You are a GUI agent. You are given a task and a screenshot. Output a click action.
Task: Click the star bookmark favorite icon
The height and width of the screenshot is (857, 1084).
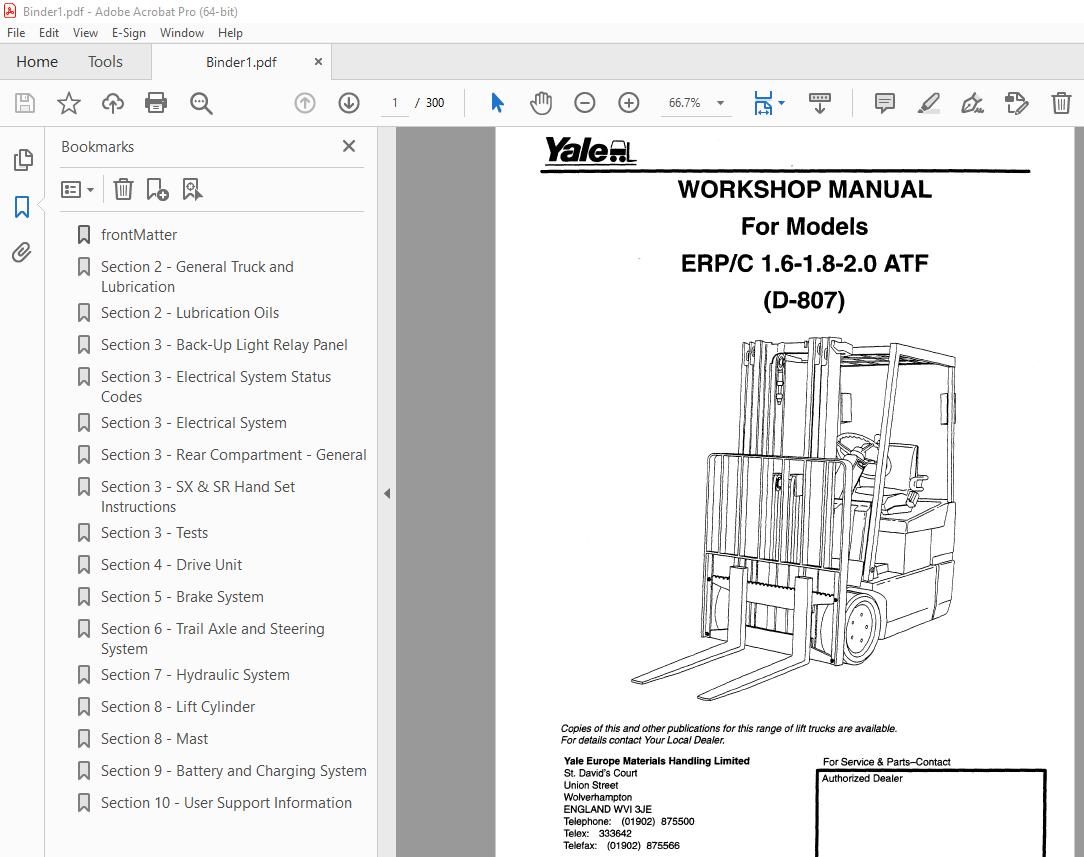coord(68,103)
